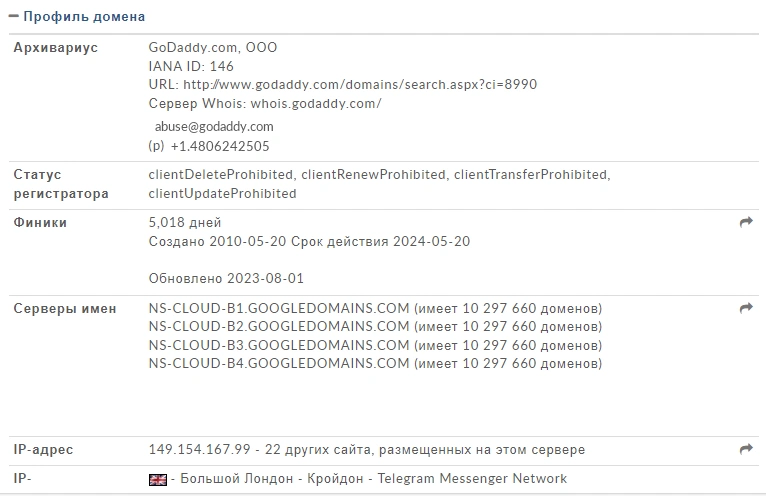Collapse the Профиль домена section
The height and width of the screenshot is (496, 766).
tap(13, 16)
